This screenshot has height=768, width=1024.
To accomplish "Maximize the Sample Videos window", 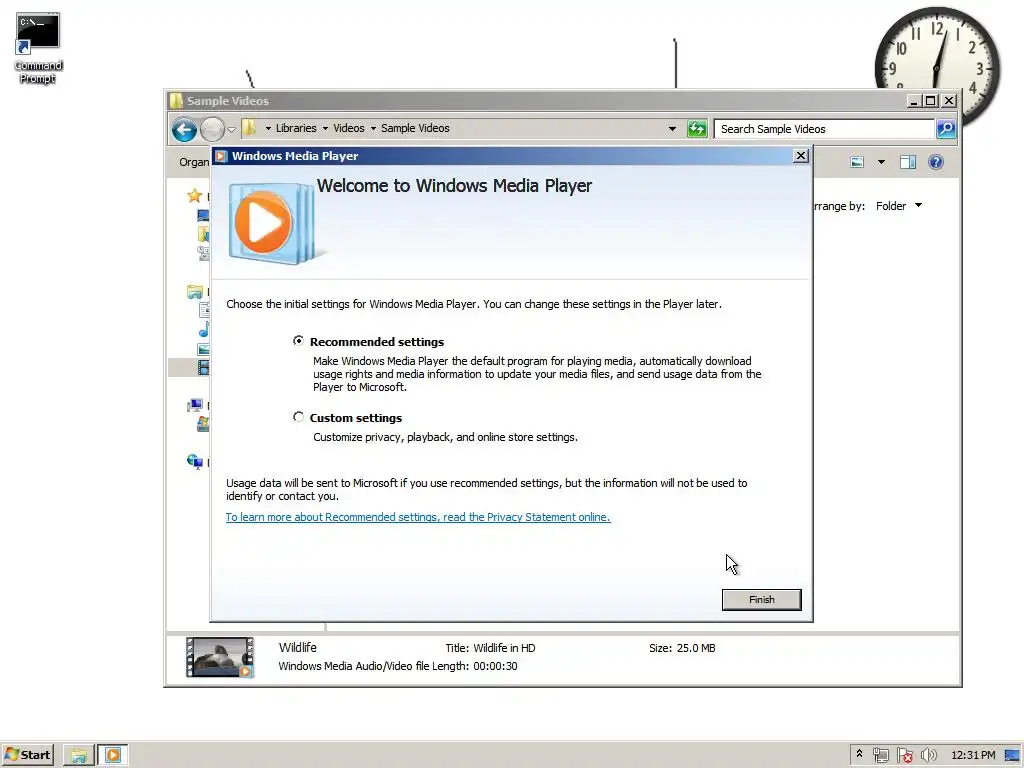I will pyautogui.click(x=931, y=101).
